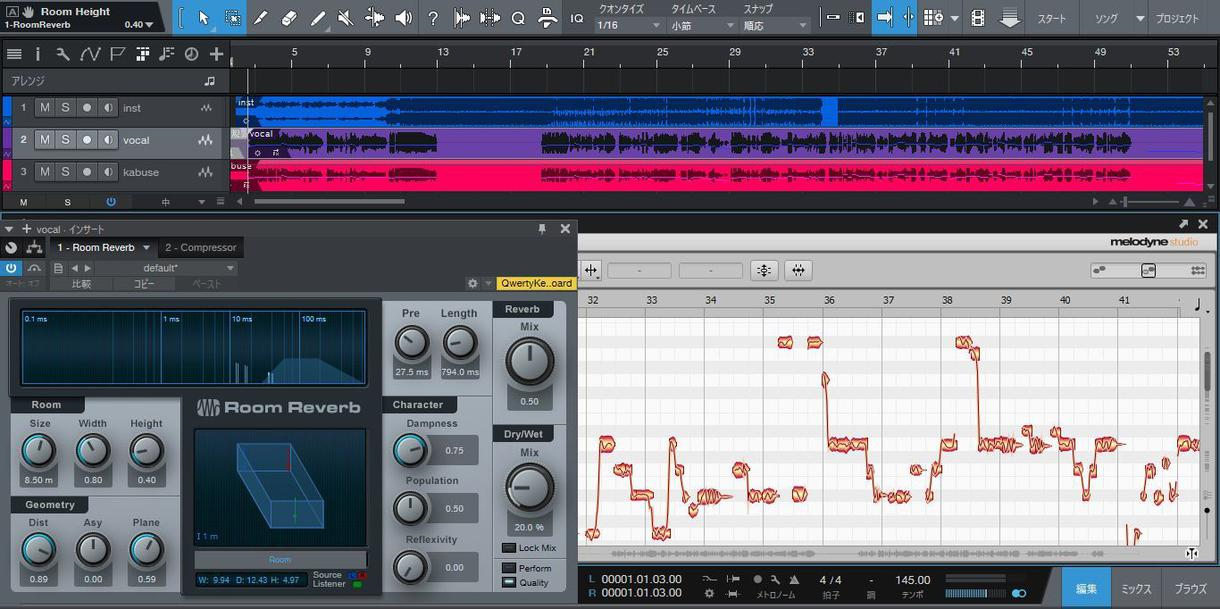Open the tempo track clock icon
Screen dimensions: 1220x609
(x=191, y=54)
